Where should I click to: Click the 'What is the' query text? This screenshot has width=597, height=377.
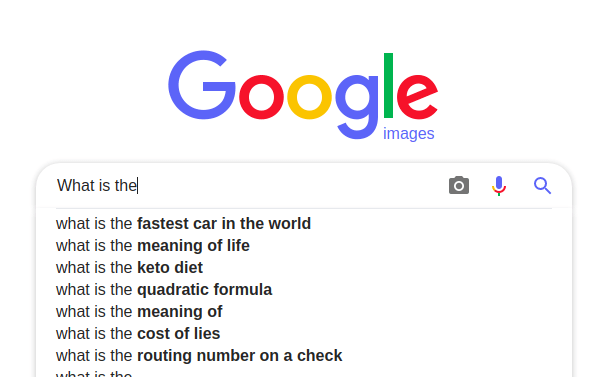[x=97, y=185]
